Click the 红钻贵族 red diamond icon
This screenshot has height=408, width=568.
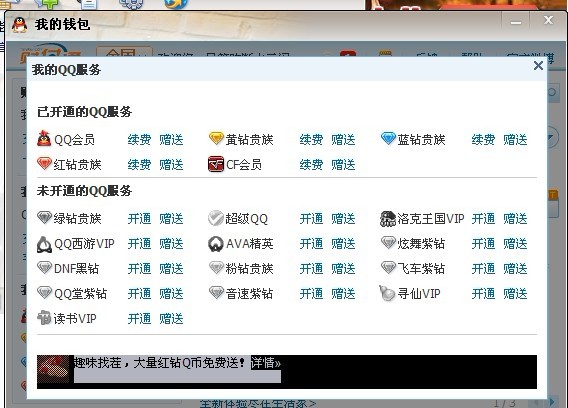(x=44, y=164)
